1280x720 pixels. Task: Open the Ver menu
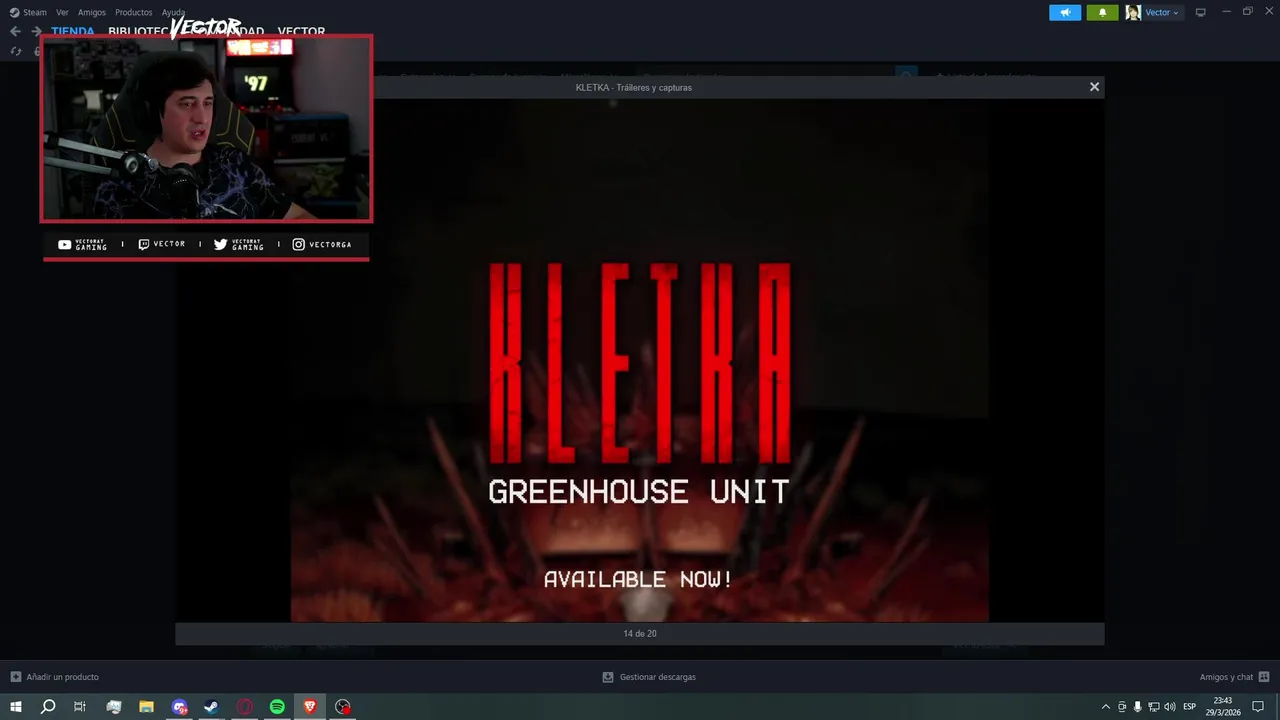62,12
